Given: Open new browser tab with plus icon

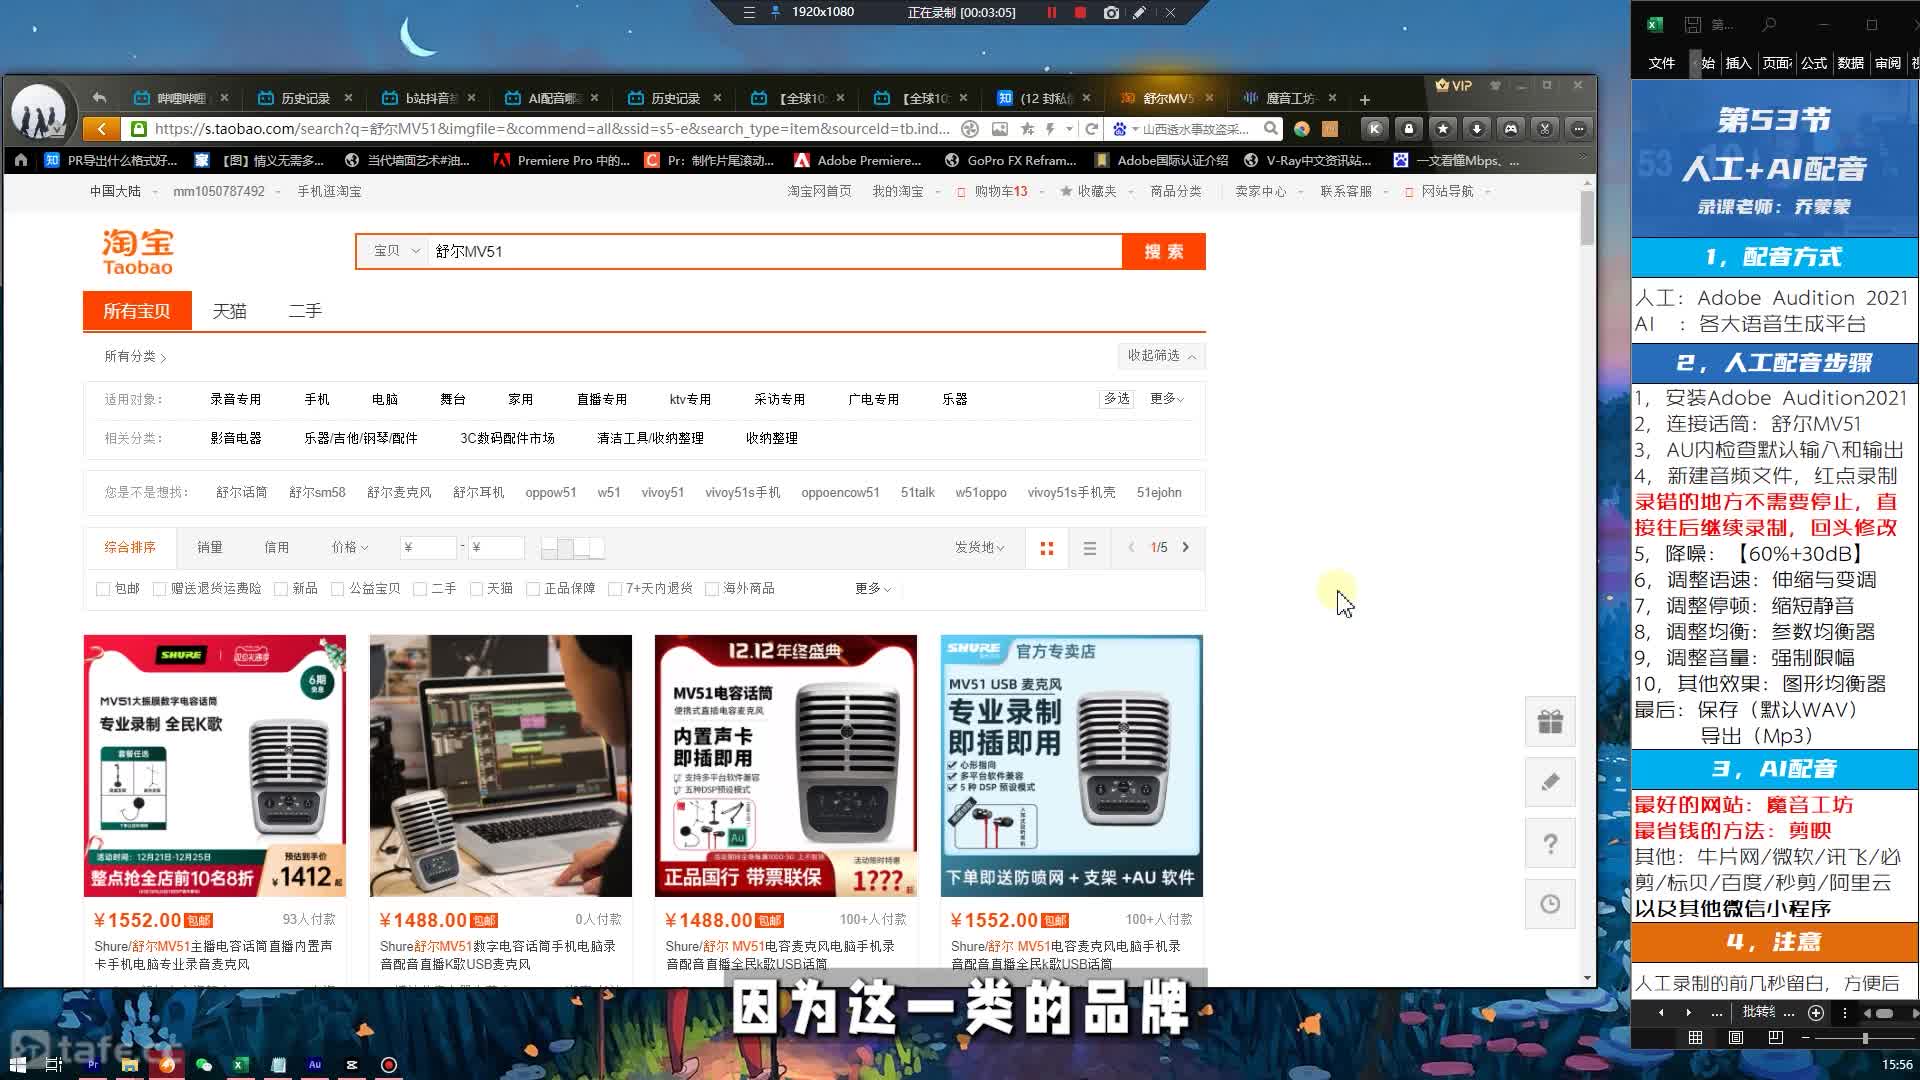Looking at the screenshot, I should click(1365, 99).
